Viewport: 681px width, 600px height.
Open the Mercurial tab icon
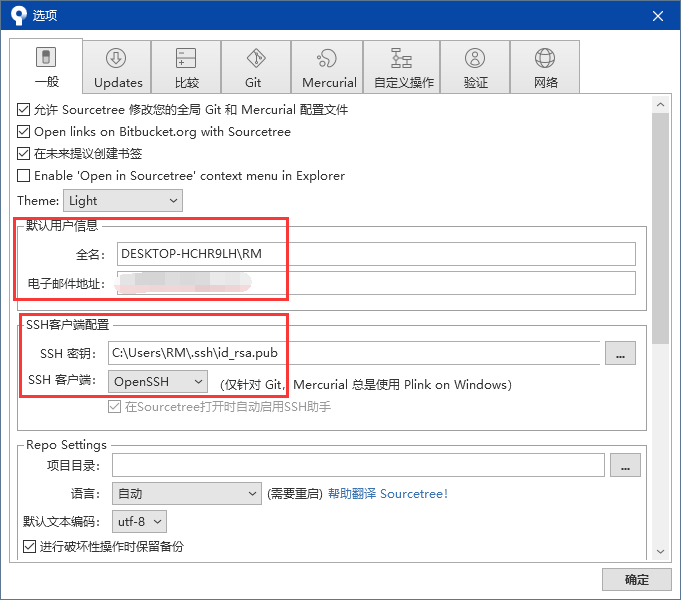coord(327,58)
